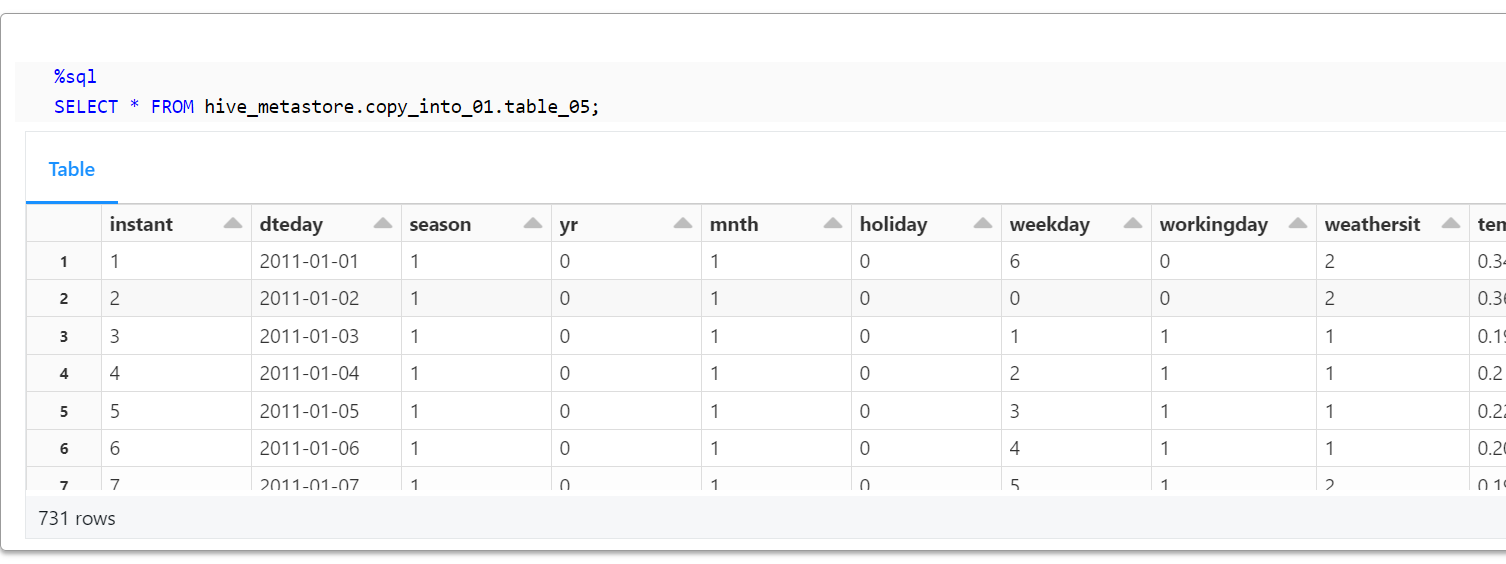Image resolution: width=1506 pixels, height=564 pixels.
Task: Click workingday column sort arrow
Action: pos(1298,224)
